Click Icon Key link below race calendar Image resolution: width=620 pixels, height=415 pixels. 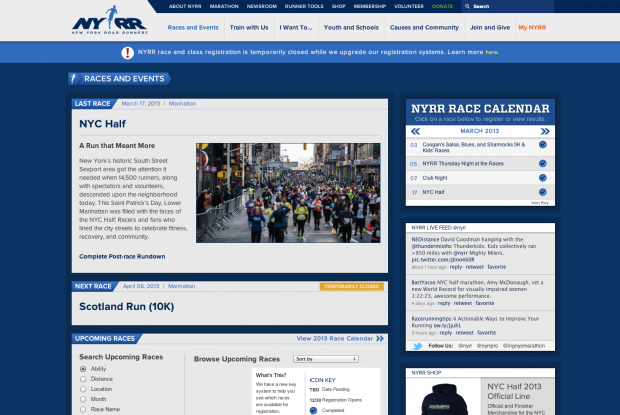tap(540, 203)
